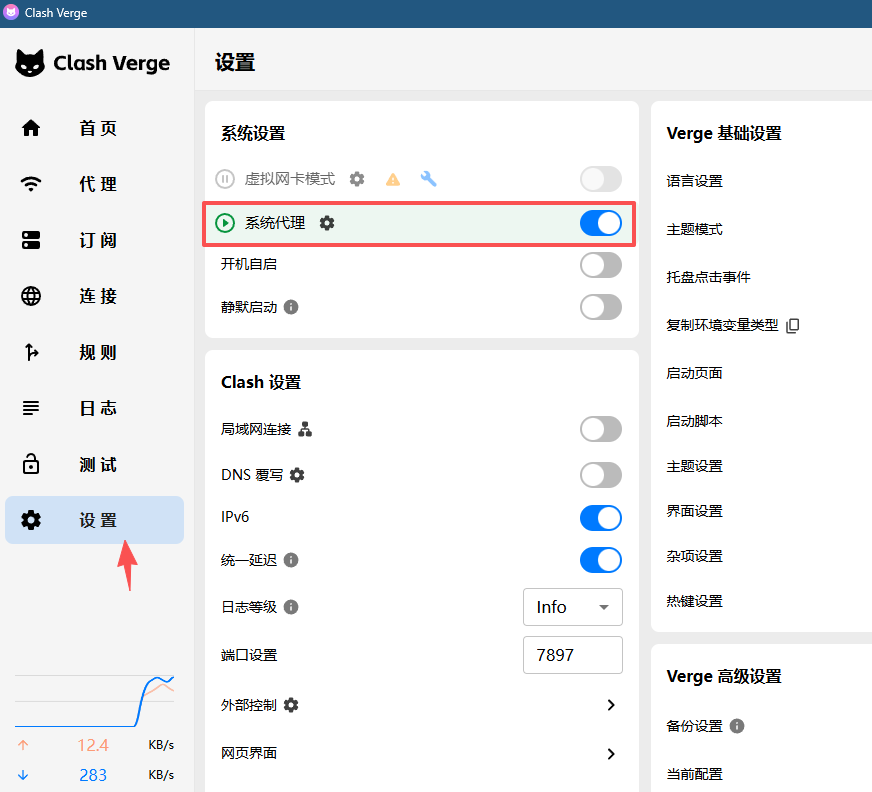Expand the 网页界面 chevron
This screenshot has height=792, width=872.
click(611, 754)
